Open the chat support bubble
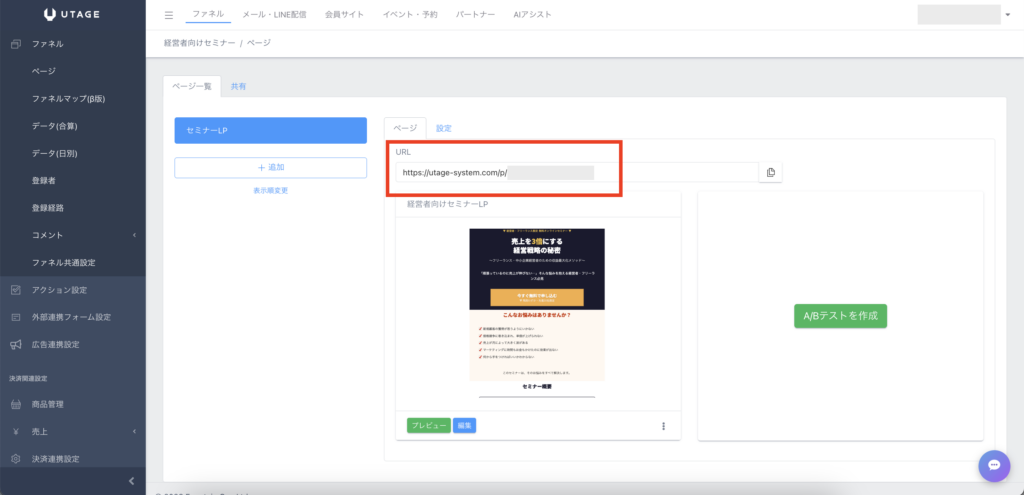 tap(993, 465)
